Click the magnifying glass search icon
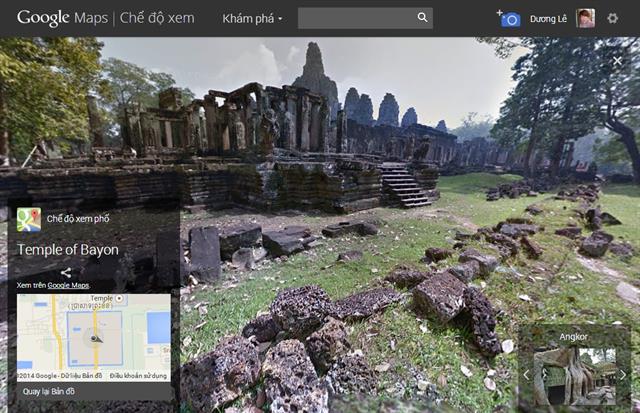The height and width of the screenshot is (413, 640). pos(422,18)
